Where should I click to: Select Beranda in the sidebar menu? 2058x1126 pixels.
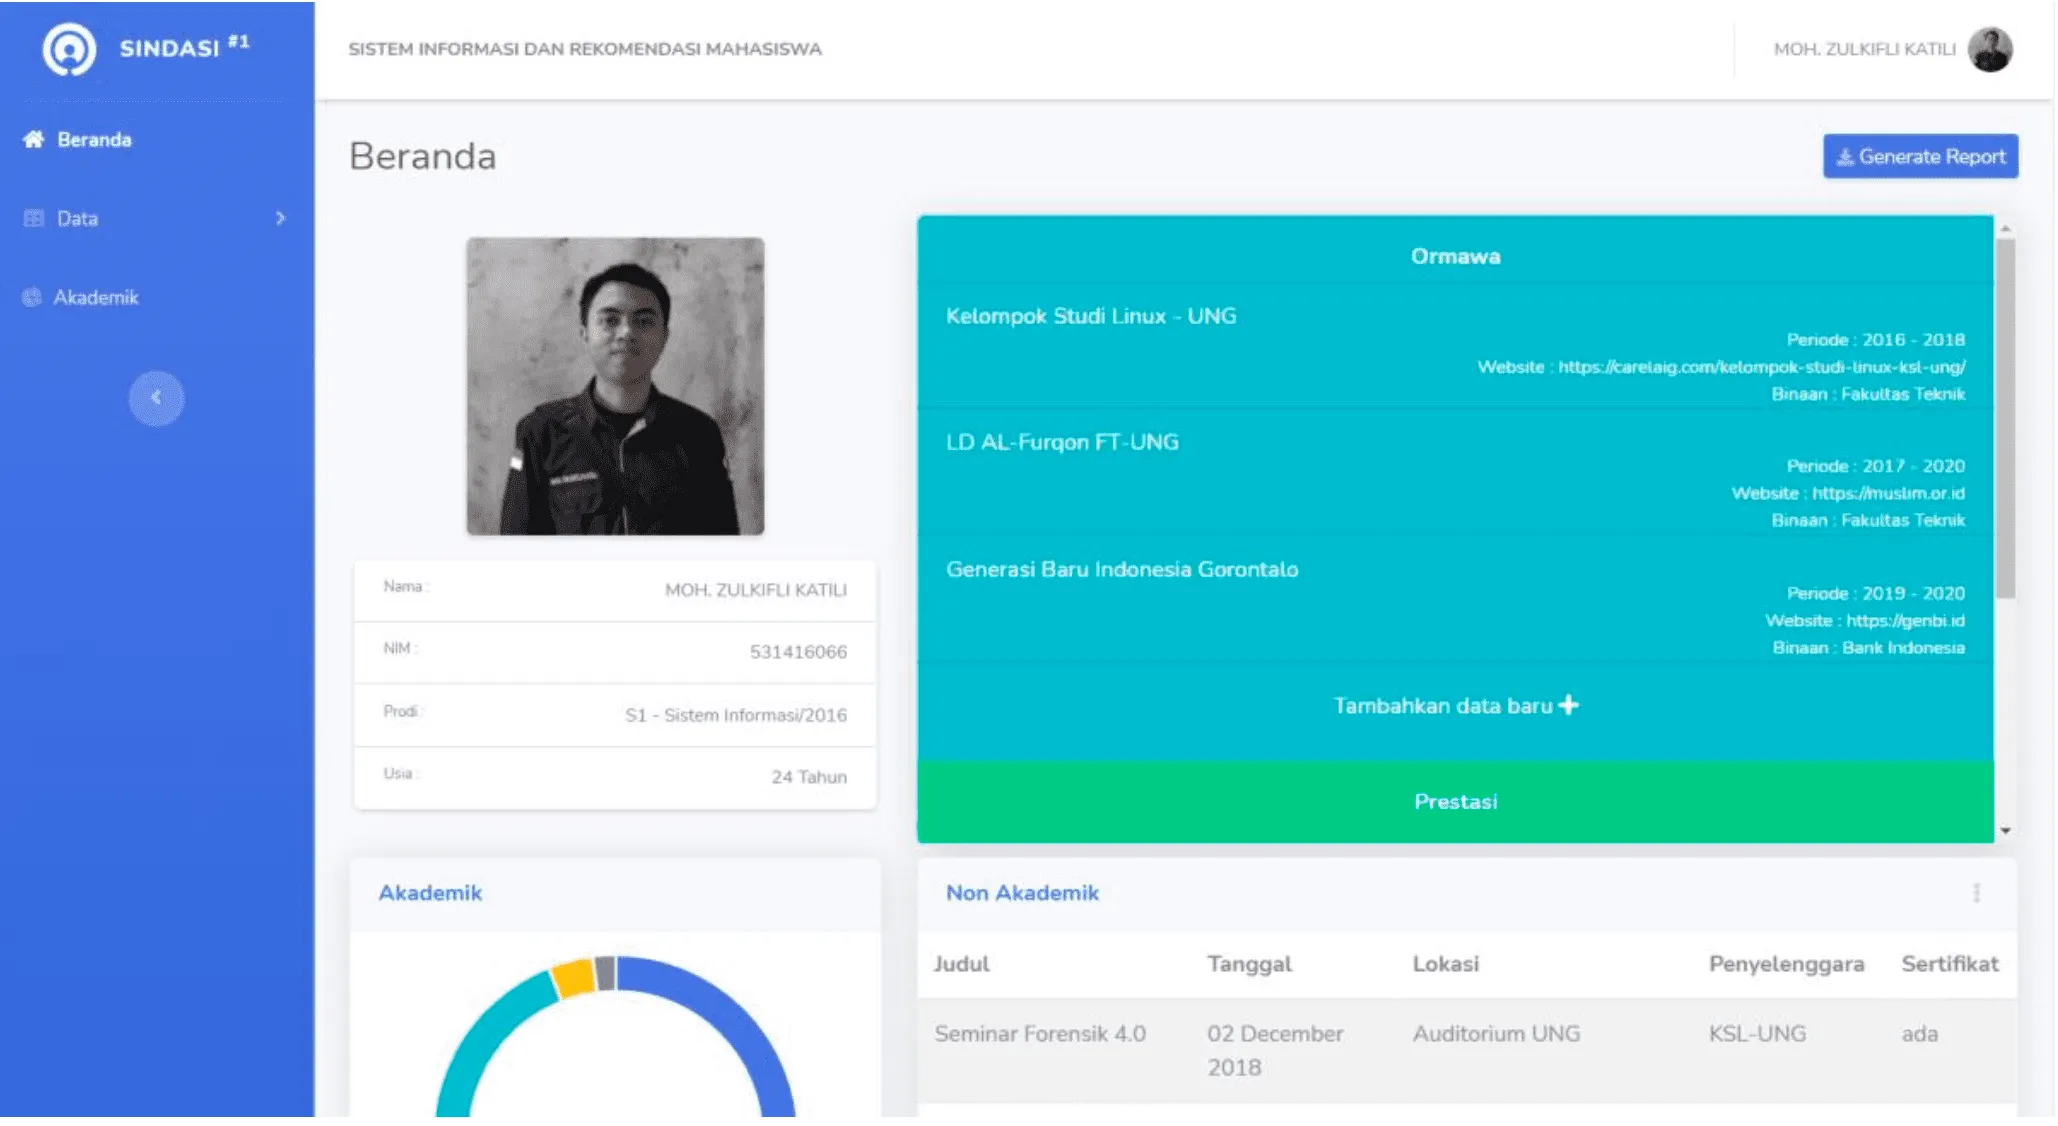[x=94, y=139]
